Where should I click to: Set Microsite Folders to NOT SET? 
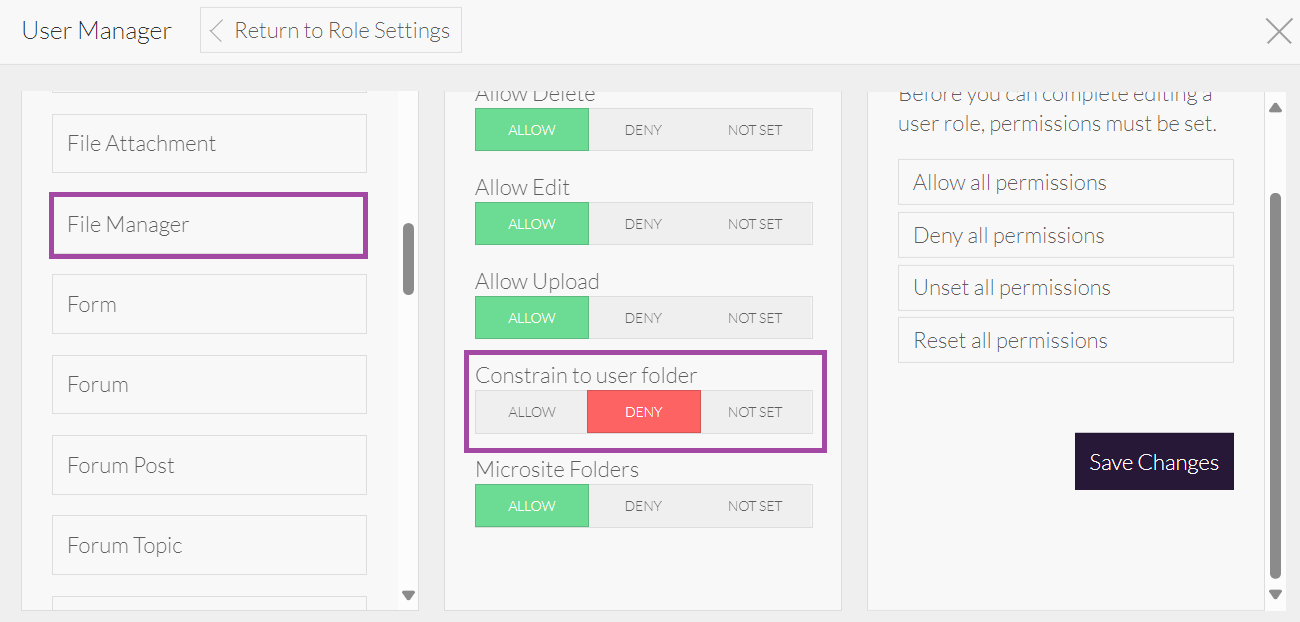754,505
